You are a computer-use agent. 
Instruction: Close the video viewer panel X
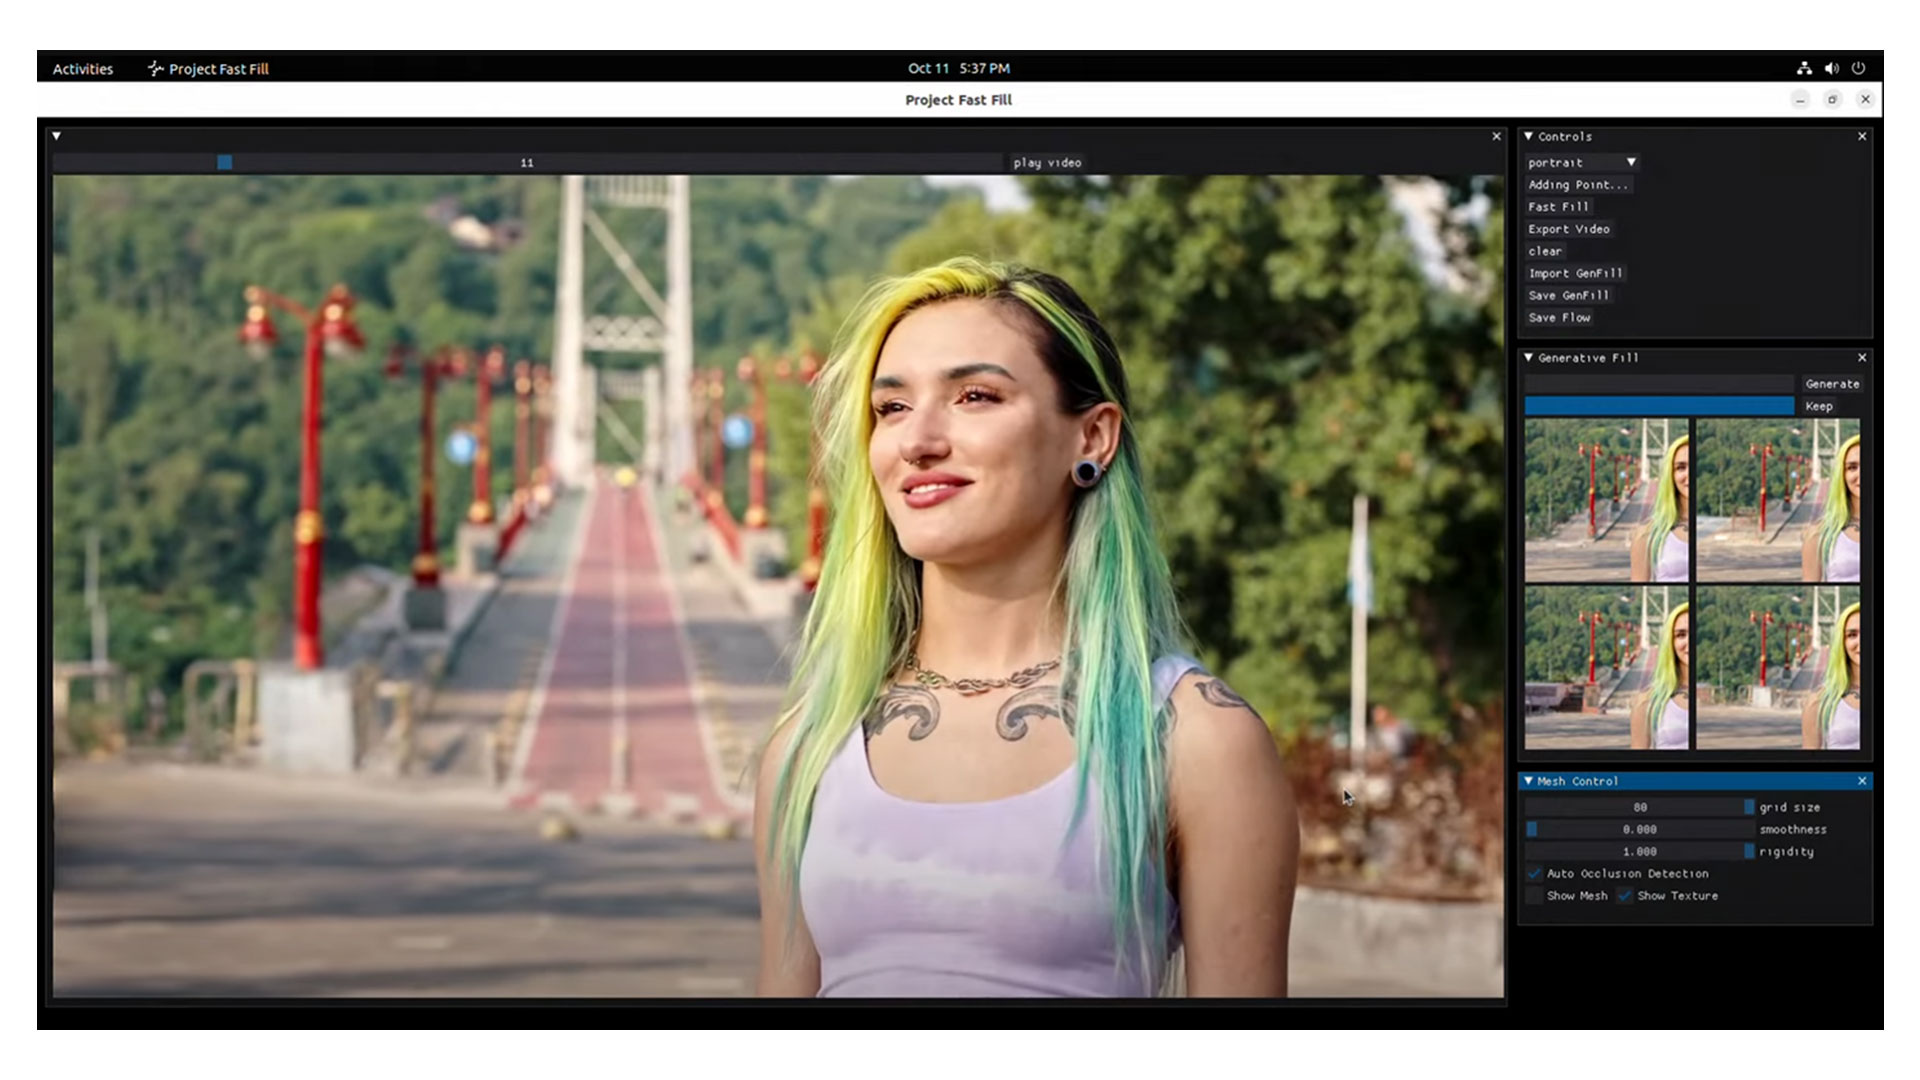[x=1496, y=136]
